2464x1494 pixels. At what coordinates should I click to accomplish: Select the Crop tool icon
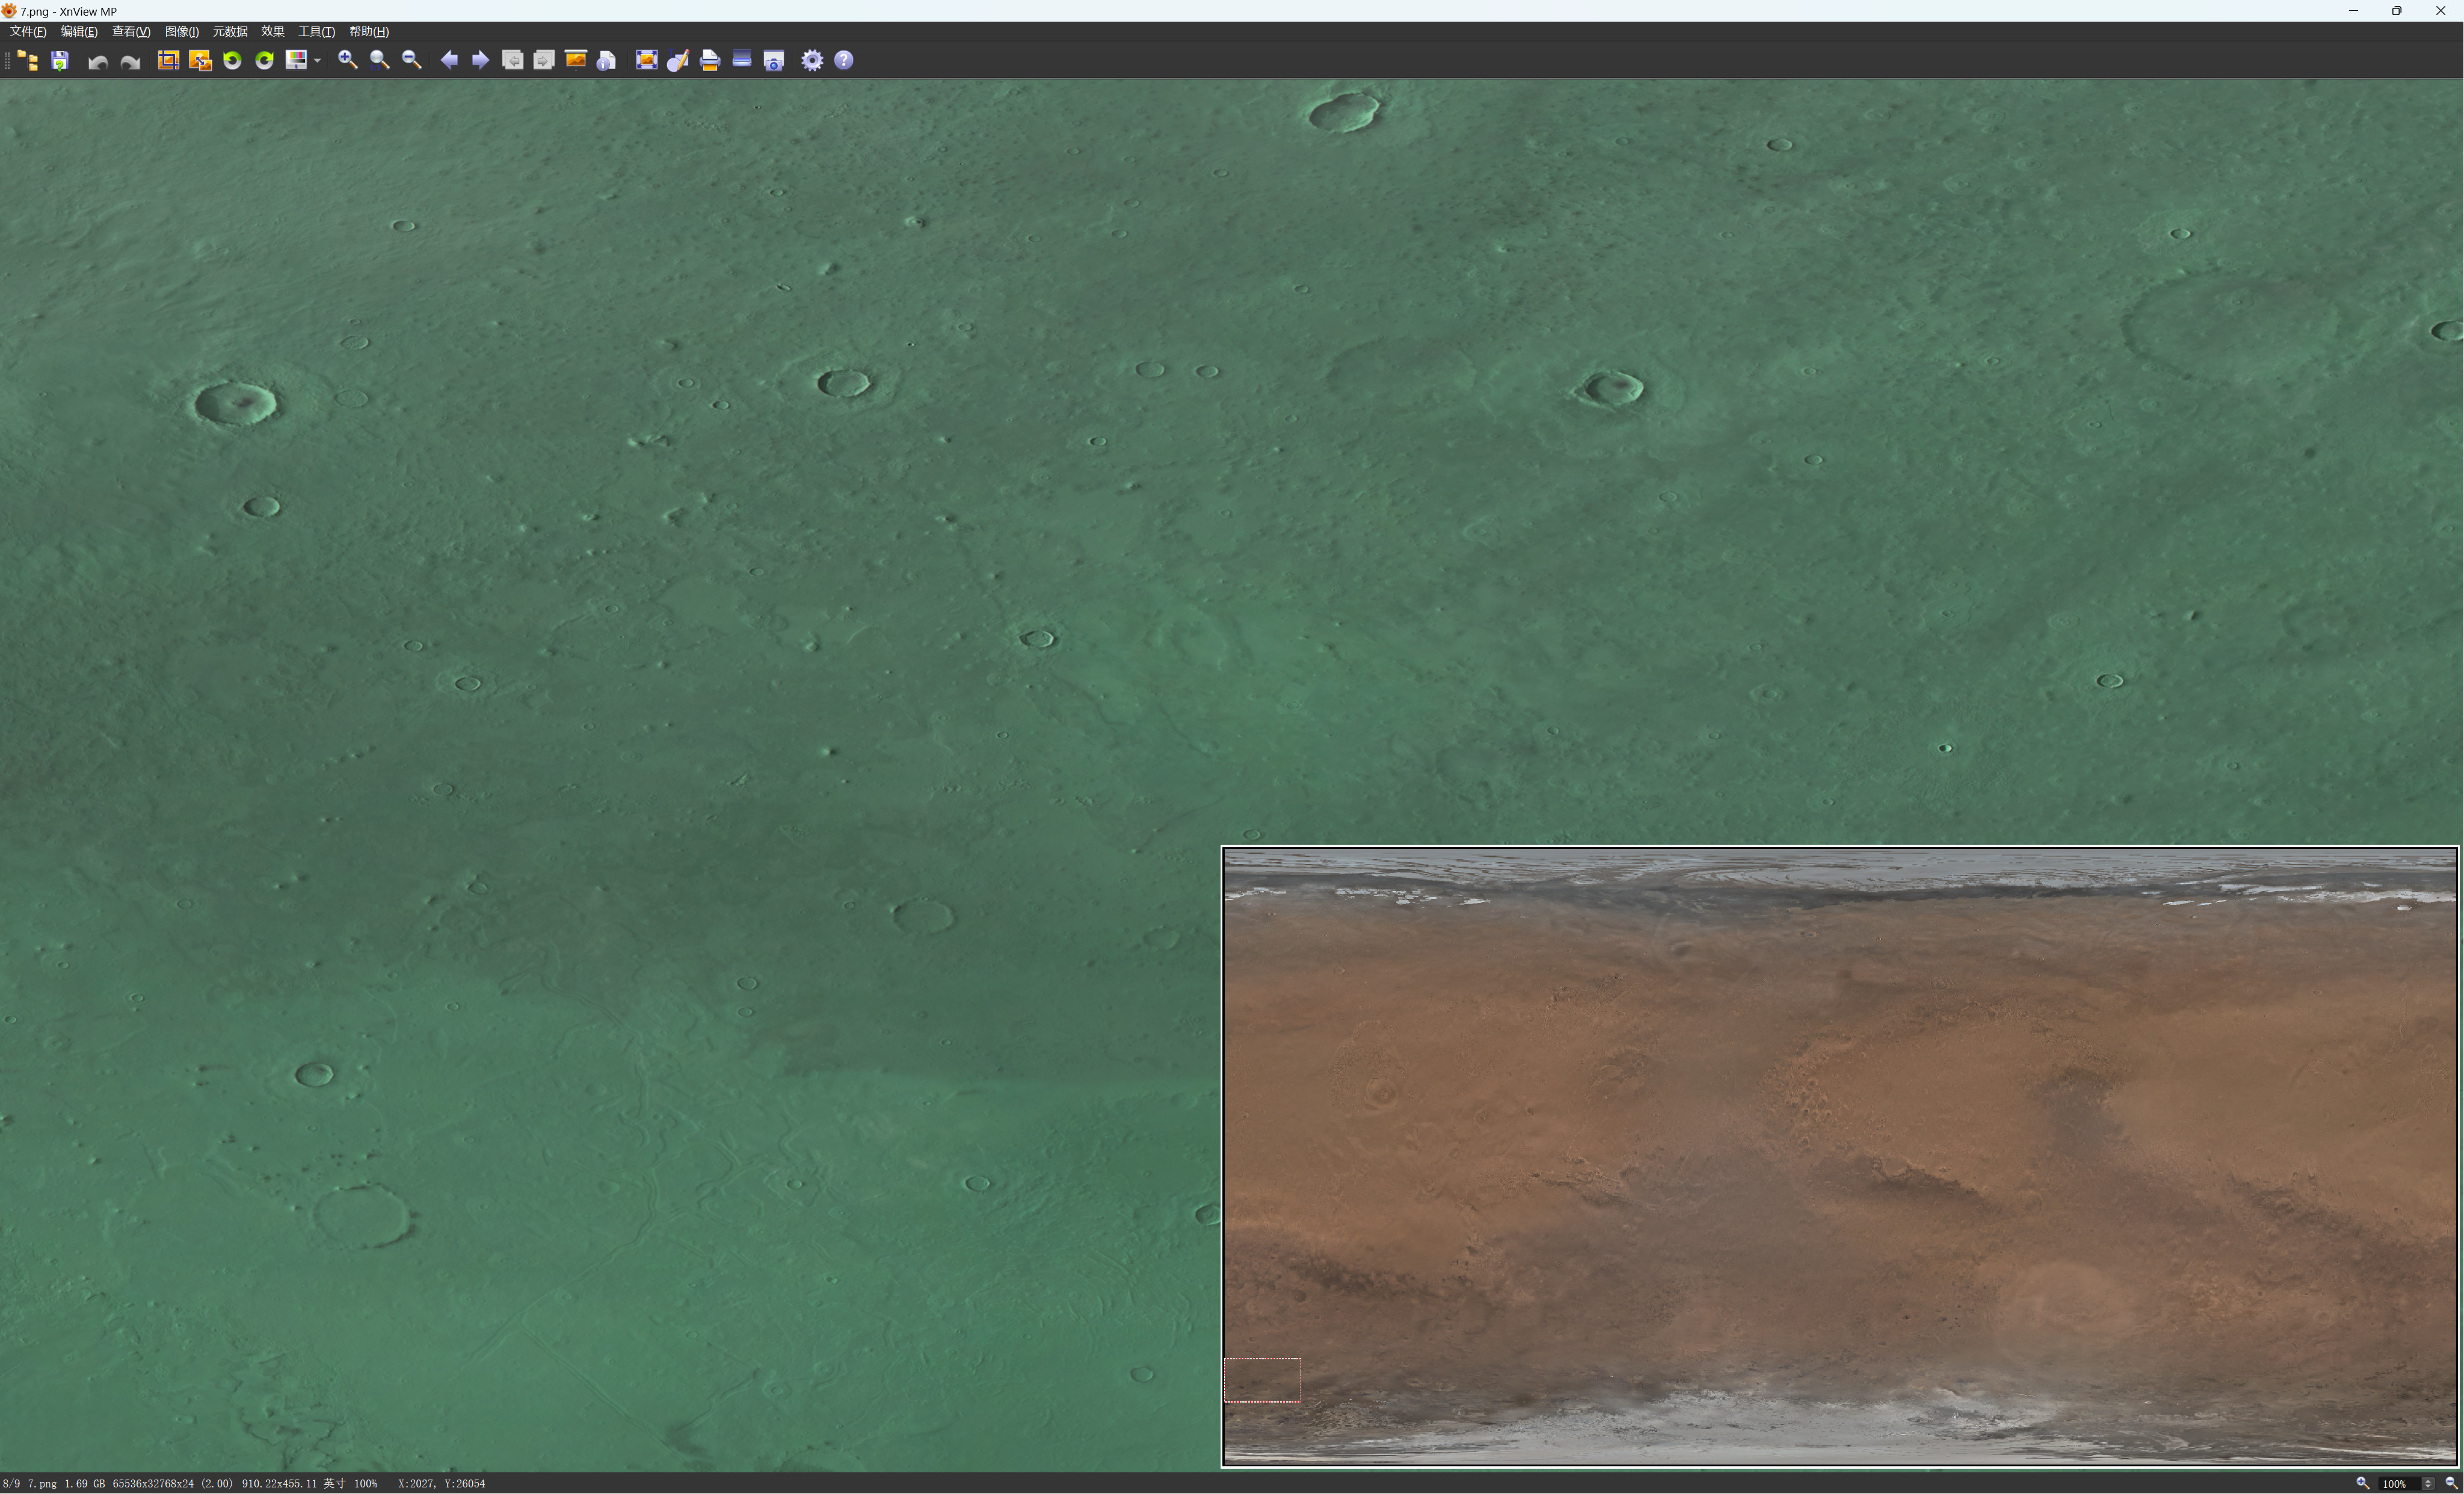(x=168, y=61)
